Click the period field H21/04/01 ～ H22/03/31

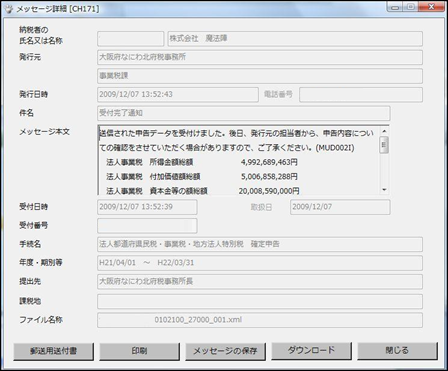point(260,263)
